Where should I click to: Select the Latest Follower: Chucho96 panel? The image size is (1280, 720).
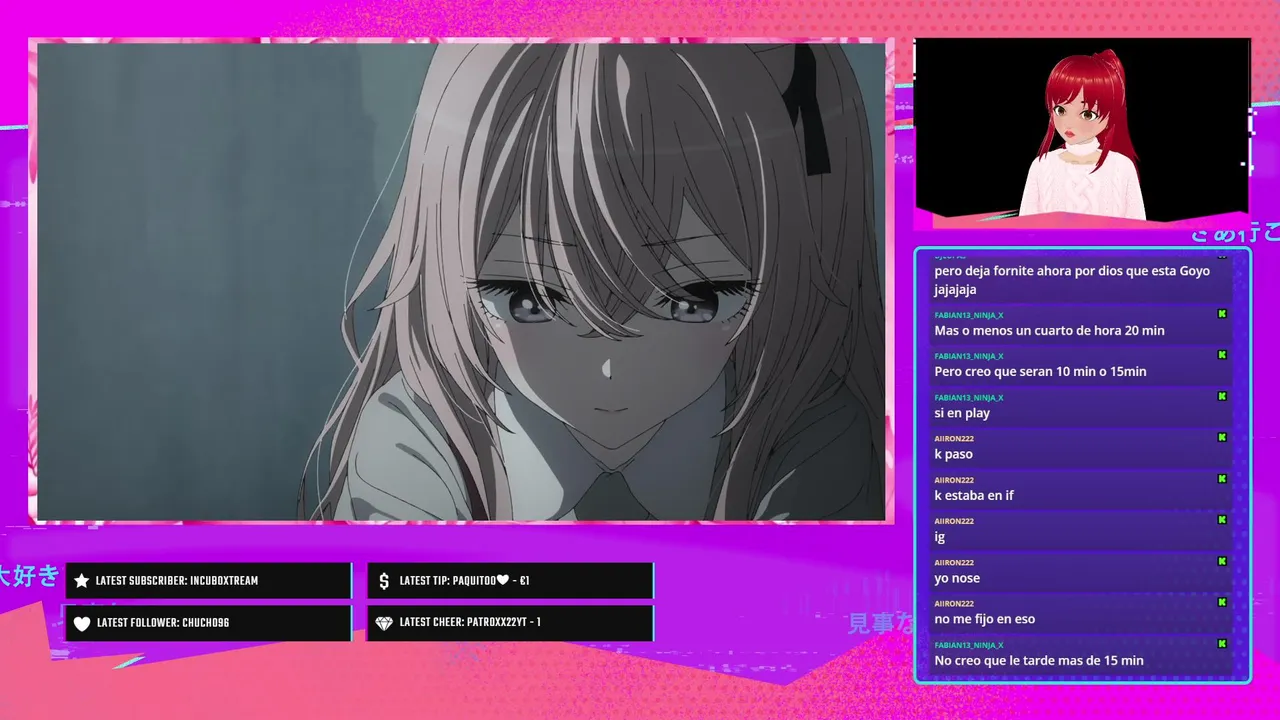coord(209,623)
